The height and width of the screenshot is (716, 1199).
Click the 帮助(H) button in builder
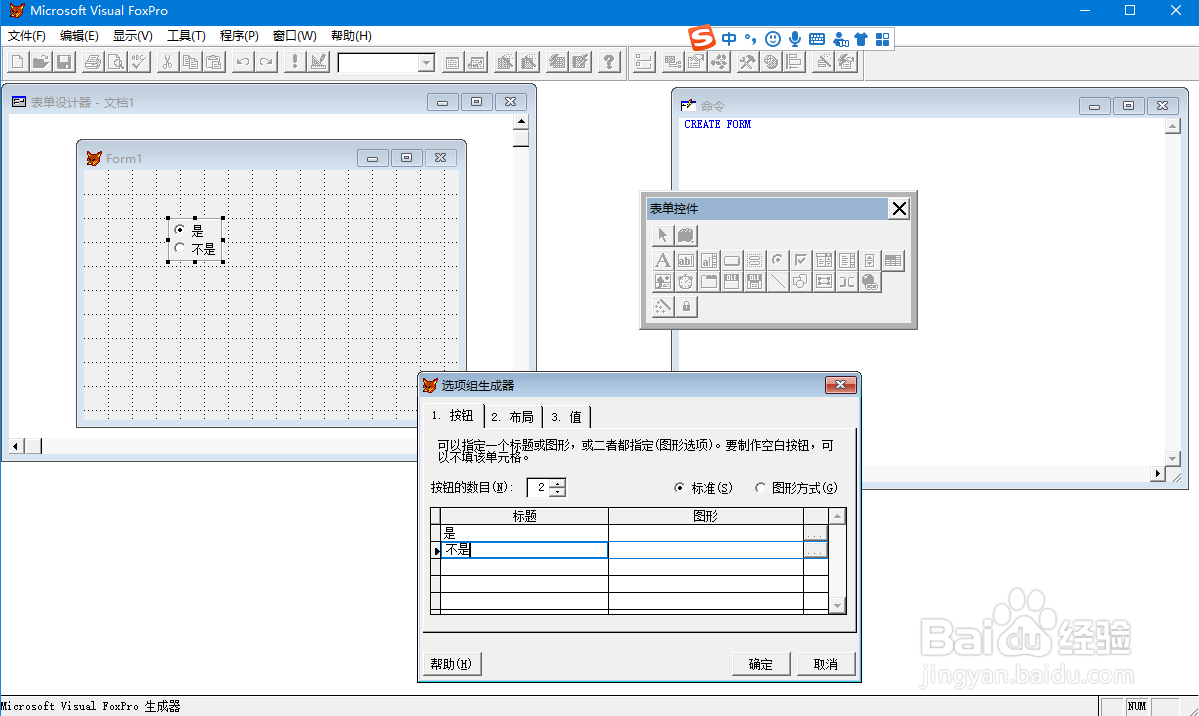click(x=451, y=664)
